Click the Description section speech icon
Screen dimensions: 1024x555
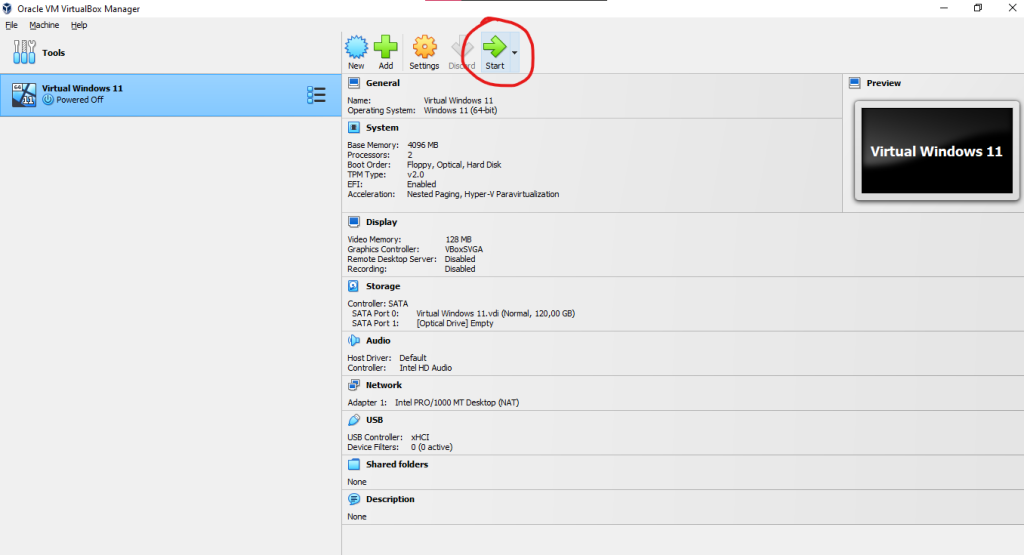[x=354, y=499]
